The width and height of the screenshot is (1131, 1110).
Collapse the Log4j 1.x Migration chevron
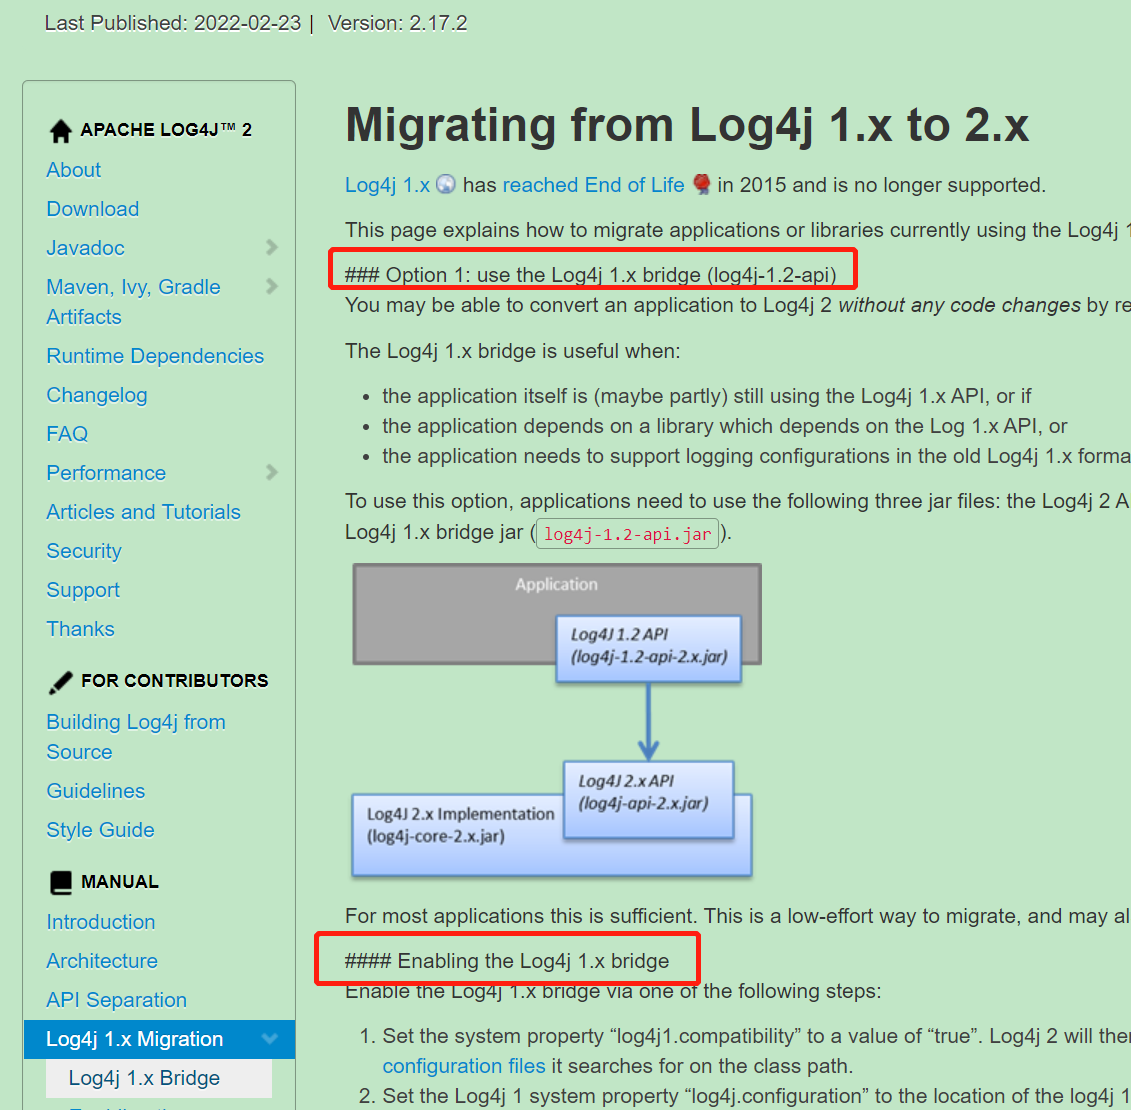pos(270,1039)
